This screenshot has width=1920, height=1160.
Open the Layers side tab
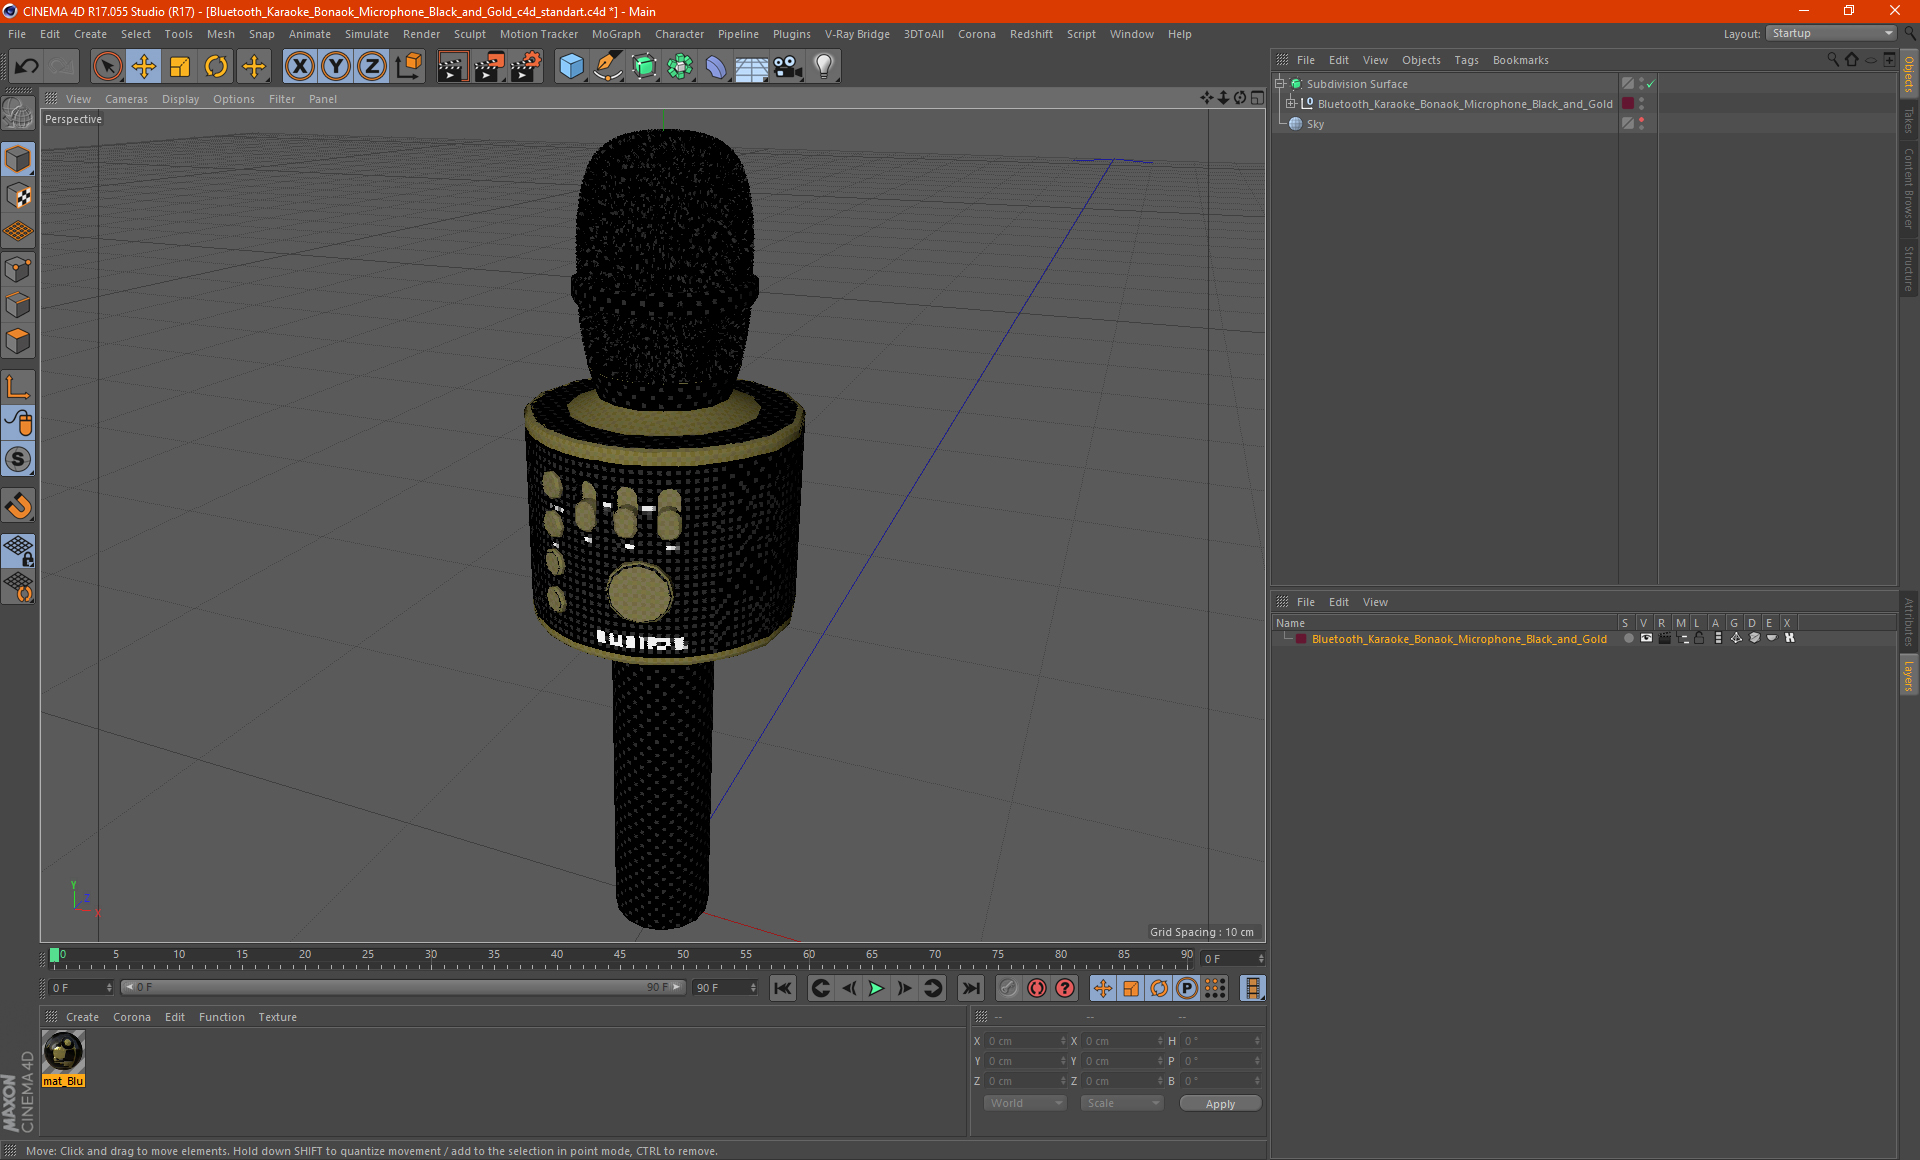pyautogui.click(x=1909, y=675)
